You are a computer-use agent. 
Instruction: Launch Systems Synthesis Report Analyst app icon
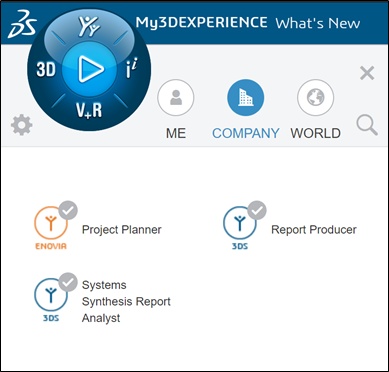51,300
